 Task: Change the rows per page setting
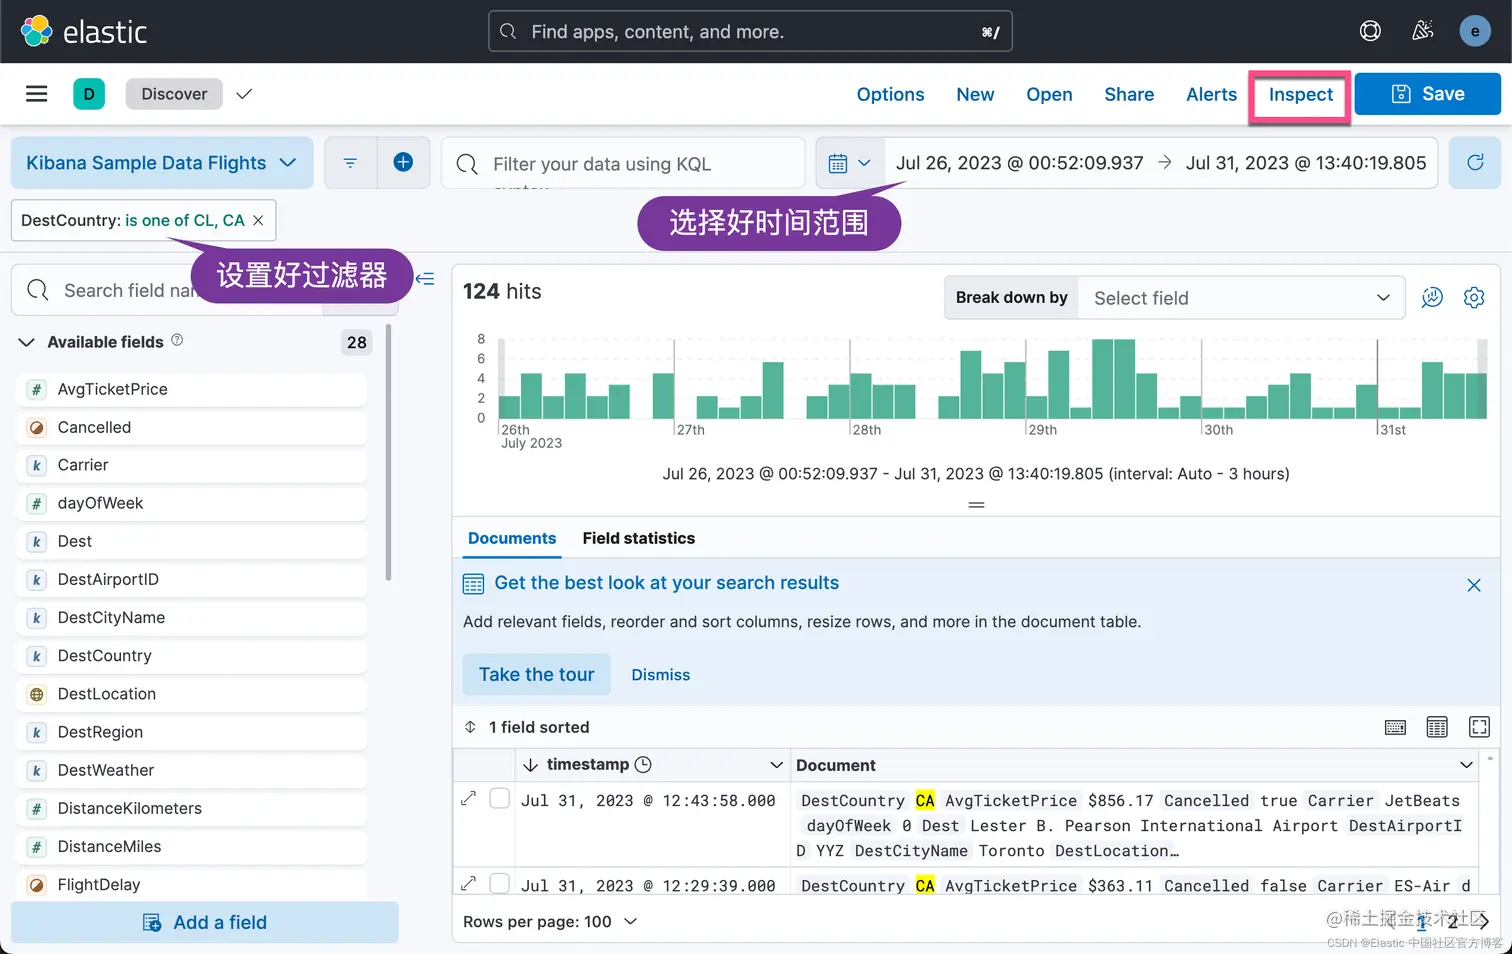[x=550, y=921]
